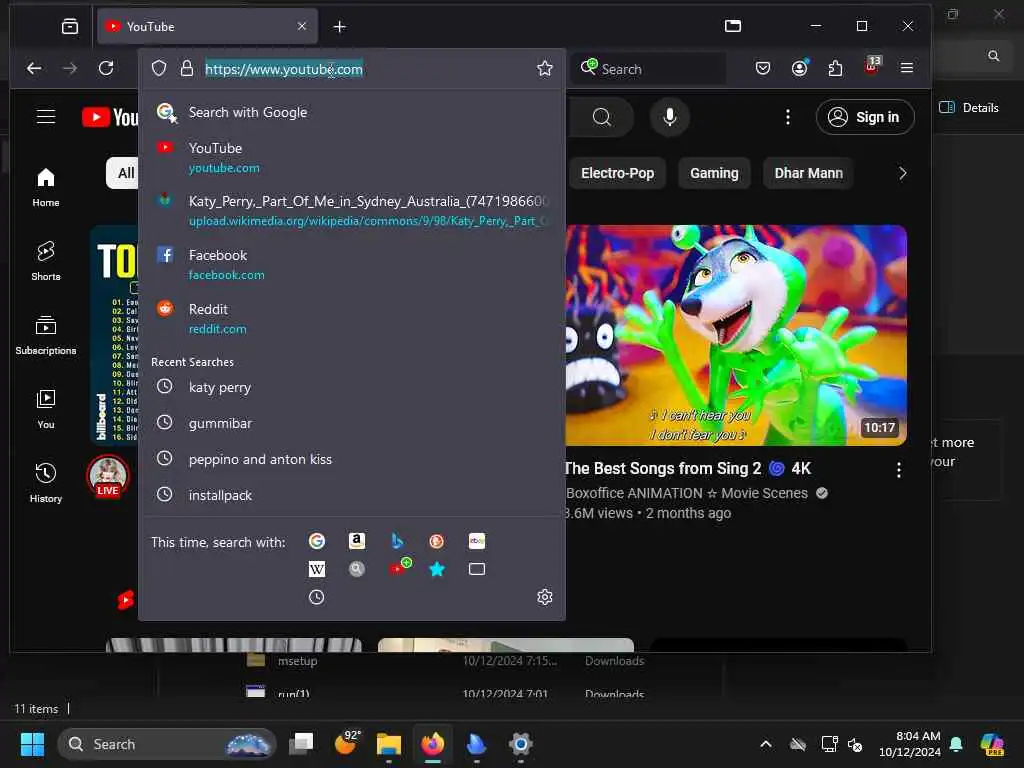Search history with the clock icon
The height and width of the screenshot is (768, 1024).
(317, 597)
